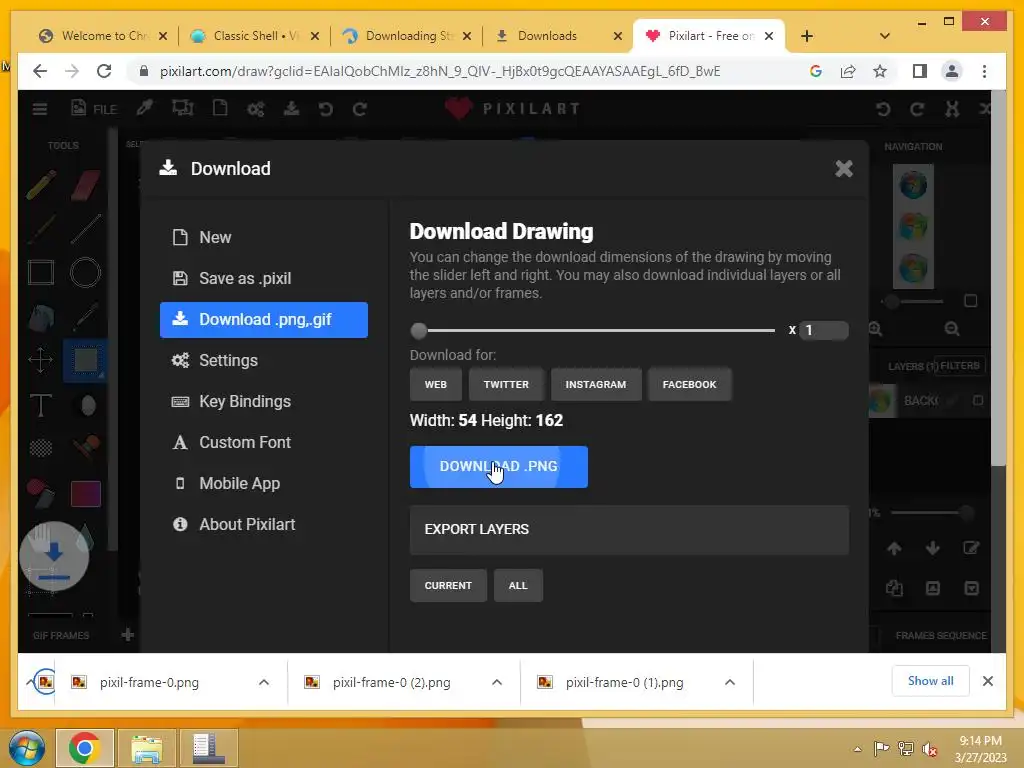Select the Circle tool
This screenshot has width=1024, height=768.
[86, 272]
